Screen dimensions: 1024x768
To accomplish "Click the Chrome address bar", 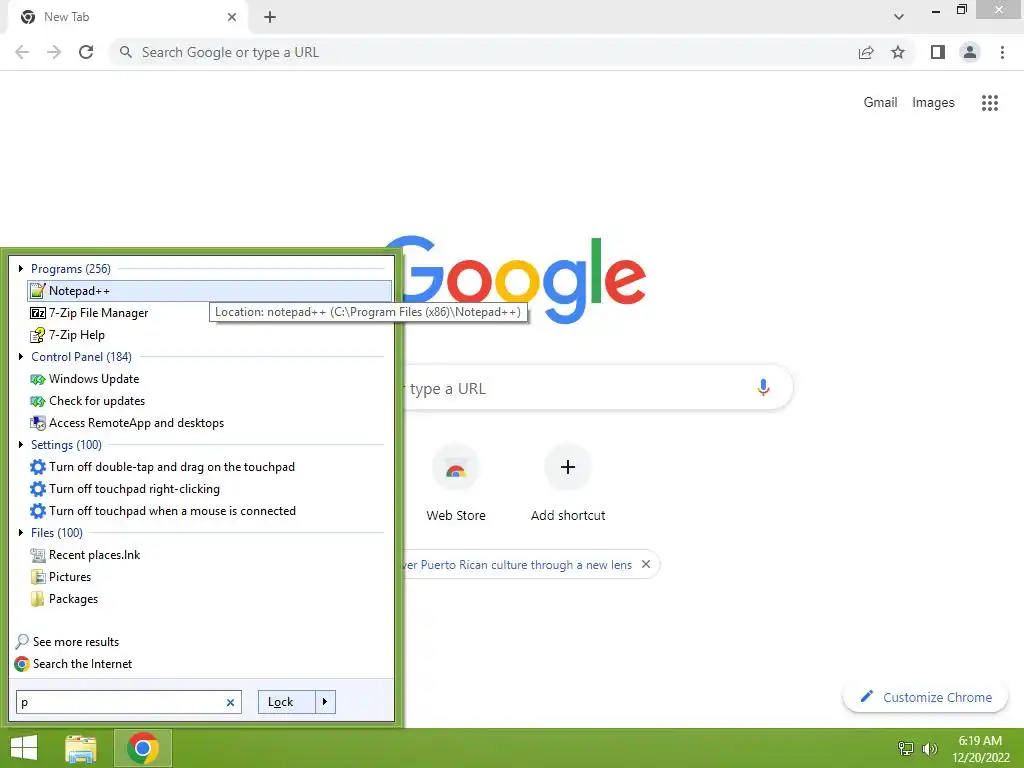I will (483, 52).
